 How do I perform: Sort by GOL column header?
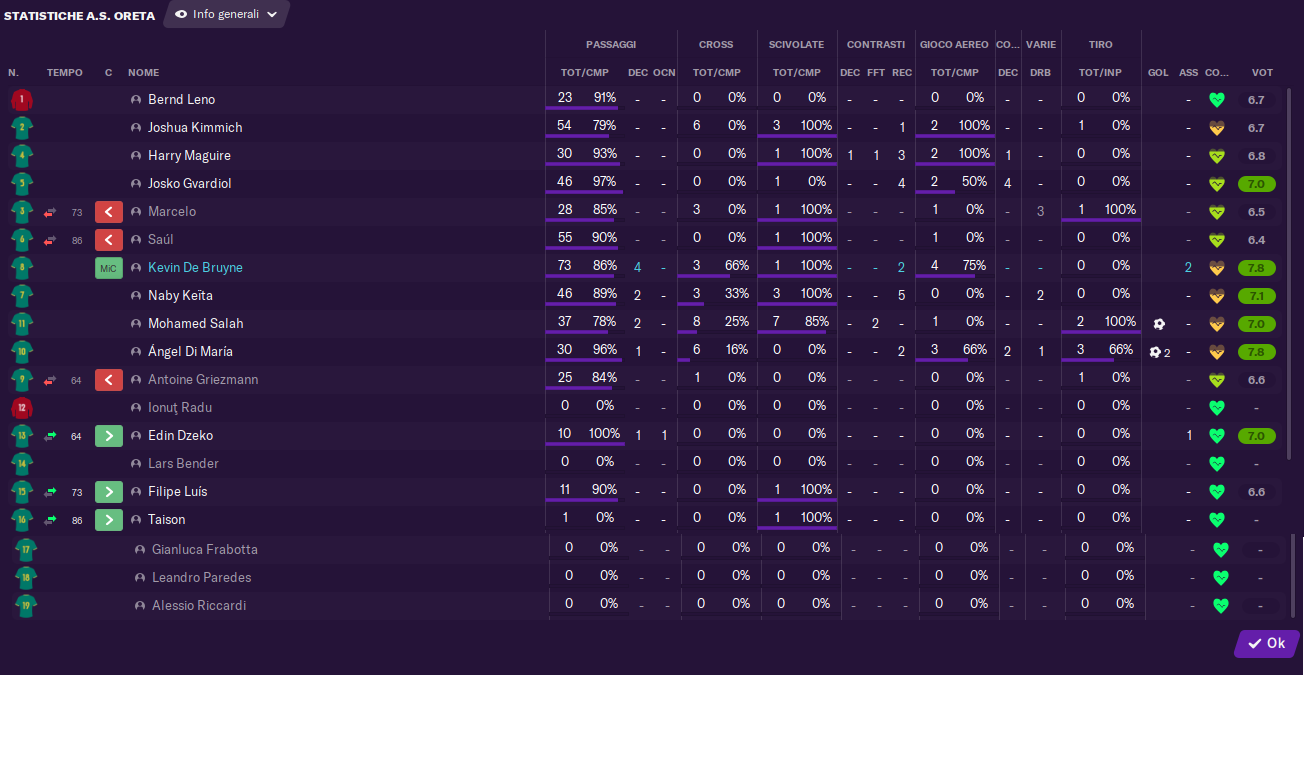click(1158, 73)
